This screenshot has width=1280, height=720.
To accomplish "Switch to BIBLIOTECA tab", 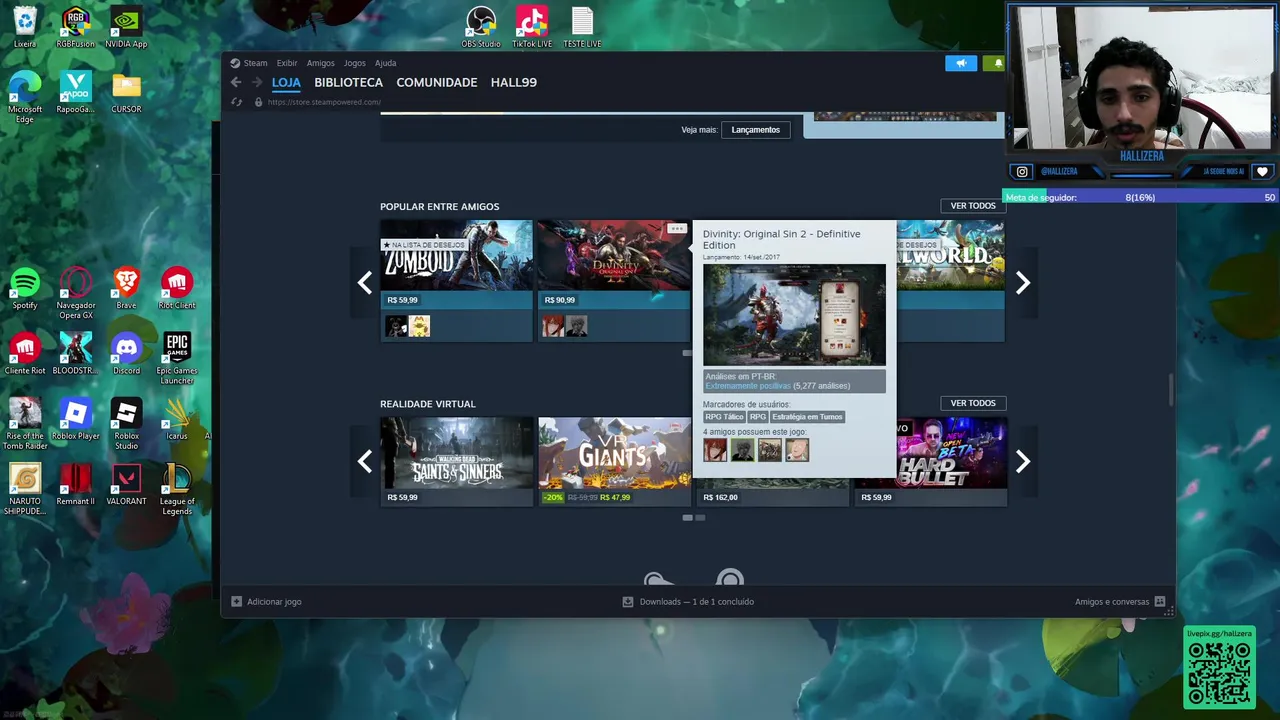I will (348, 82).
